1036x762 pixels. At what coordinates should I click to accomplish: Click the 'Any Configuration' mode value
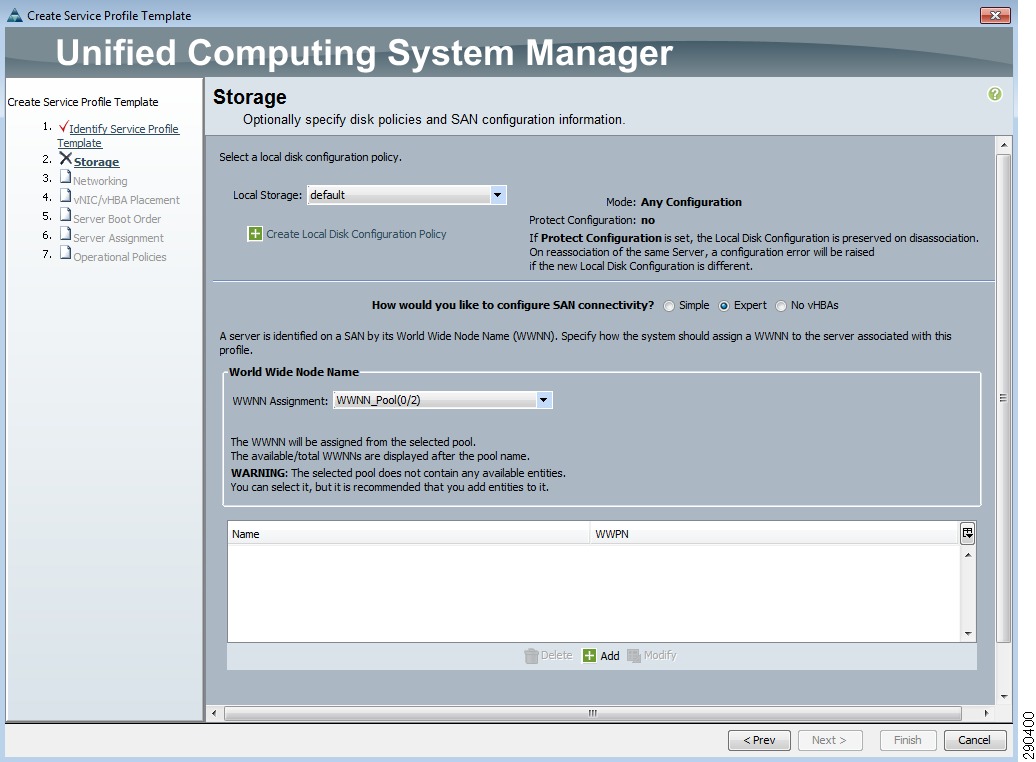(x=691, y=202)
